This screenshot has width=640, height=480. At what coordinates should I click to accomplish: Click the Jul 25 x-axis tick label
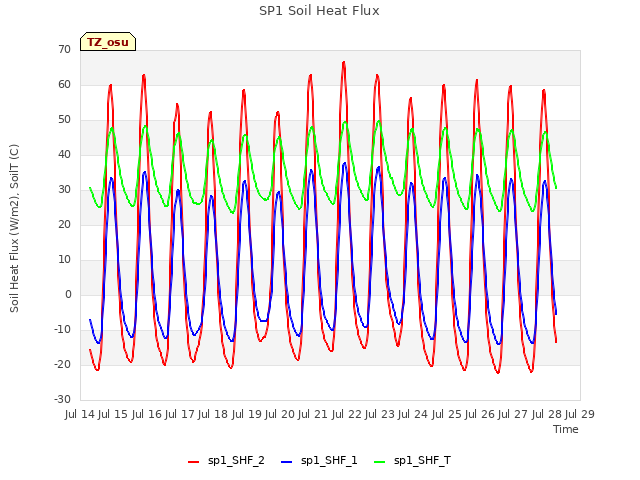click(x=447, y=414)
